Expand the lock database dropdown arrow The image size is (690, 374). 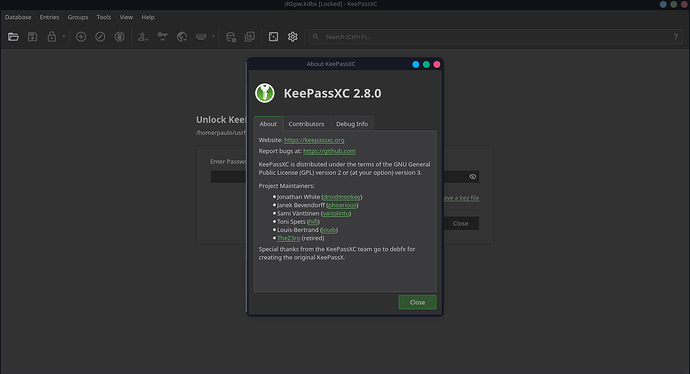pos(64,37)
